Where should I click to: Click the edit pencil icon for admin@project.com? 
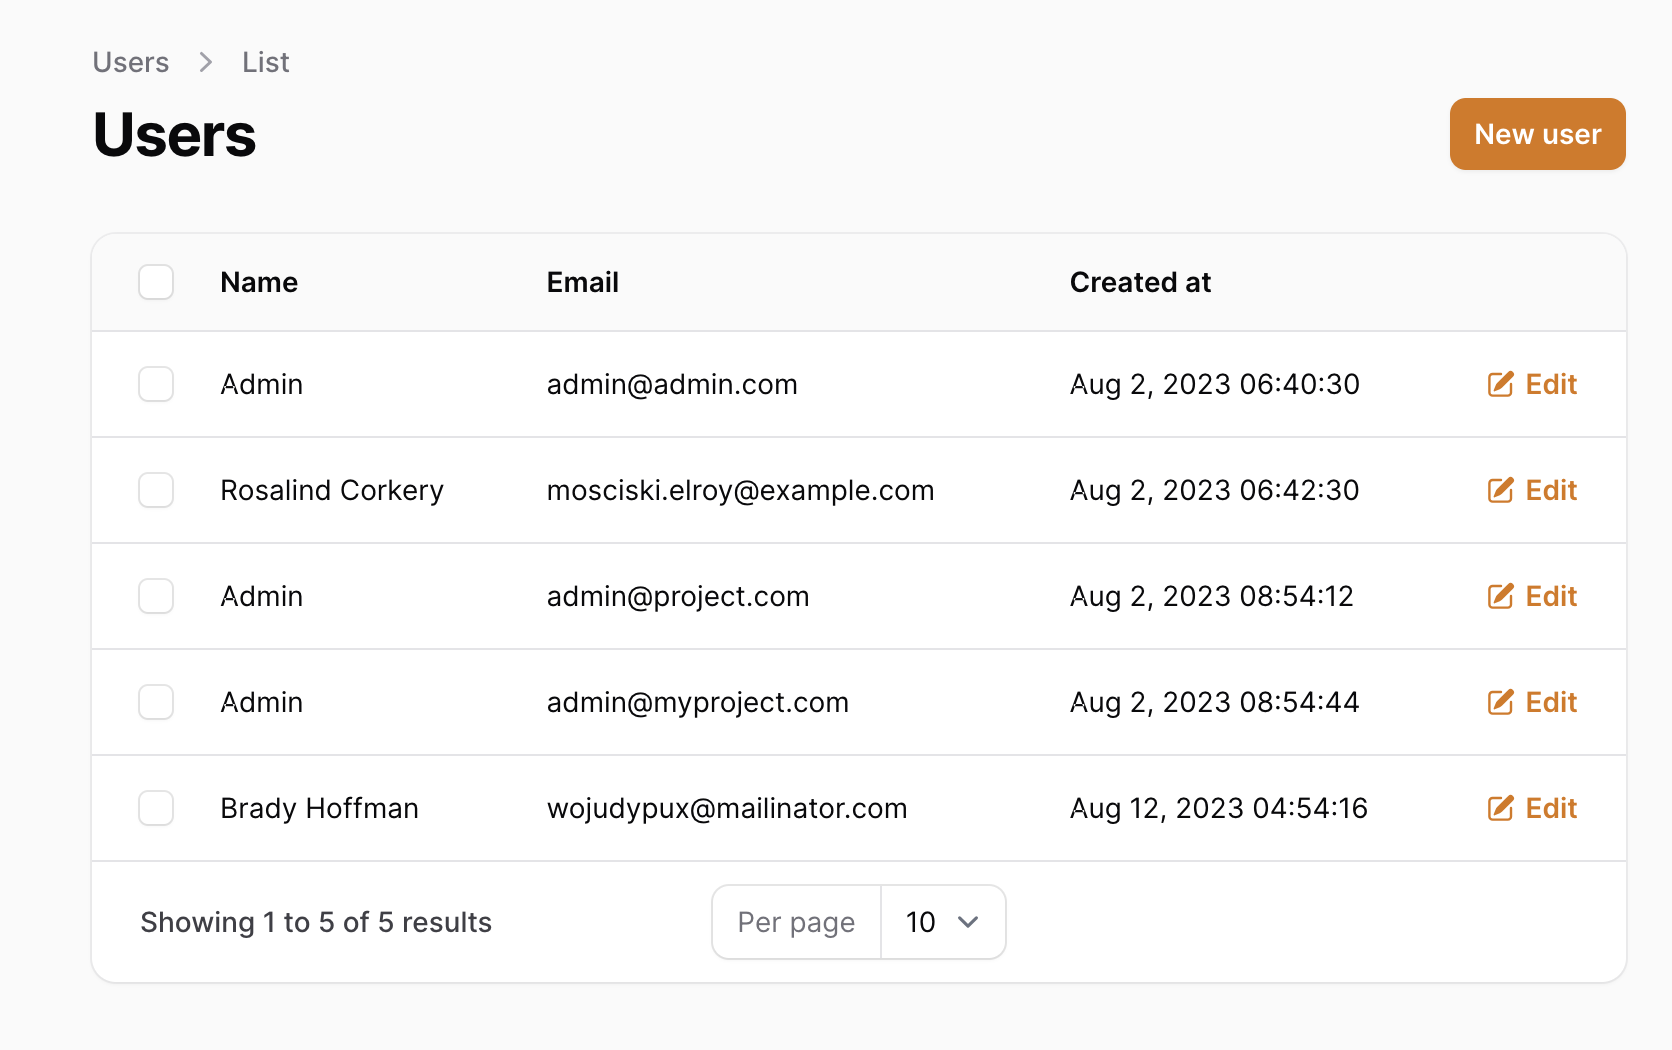tap(1500, 596)
